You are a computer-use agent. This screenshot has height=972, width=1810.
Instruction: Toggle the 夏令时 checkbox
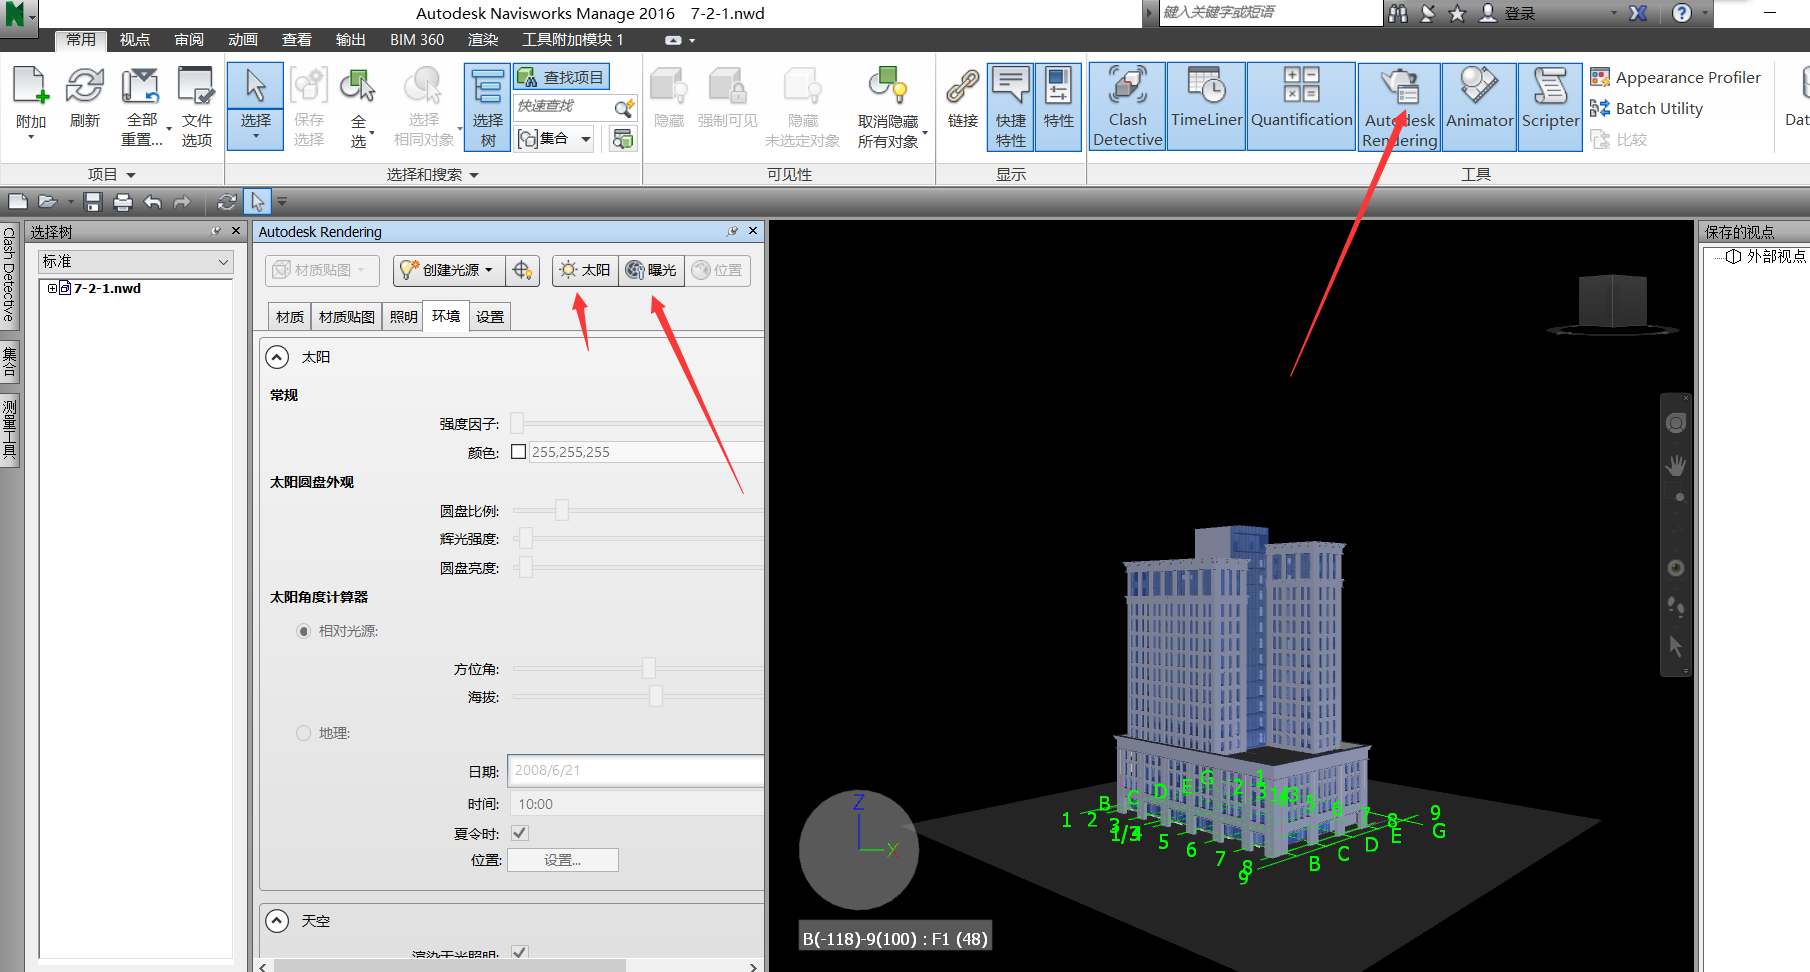coord(520,833)
